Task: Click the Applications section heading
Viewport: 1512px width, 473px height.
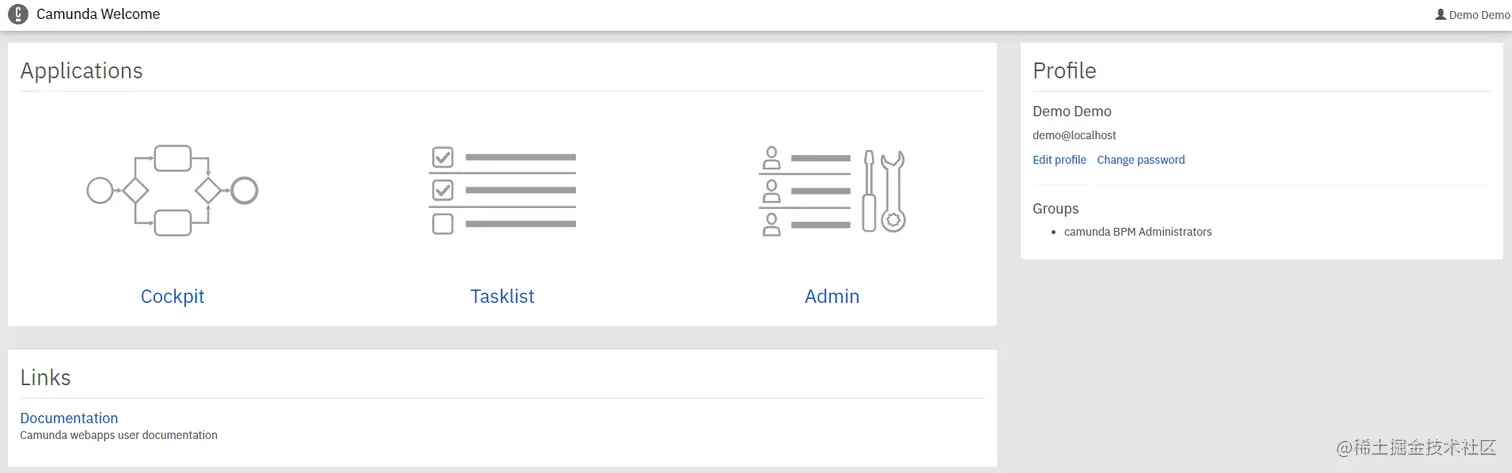Action: (81, 71)
